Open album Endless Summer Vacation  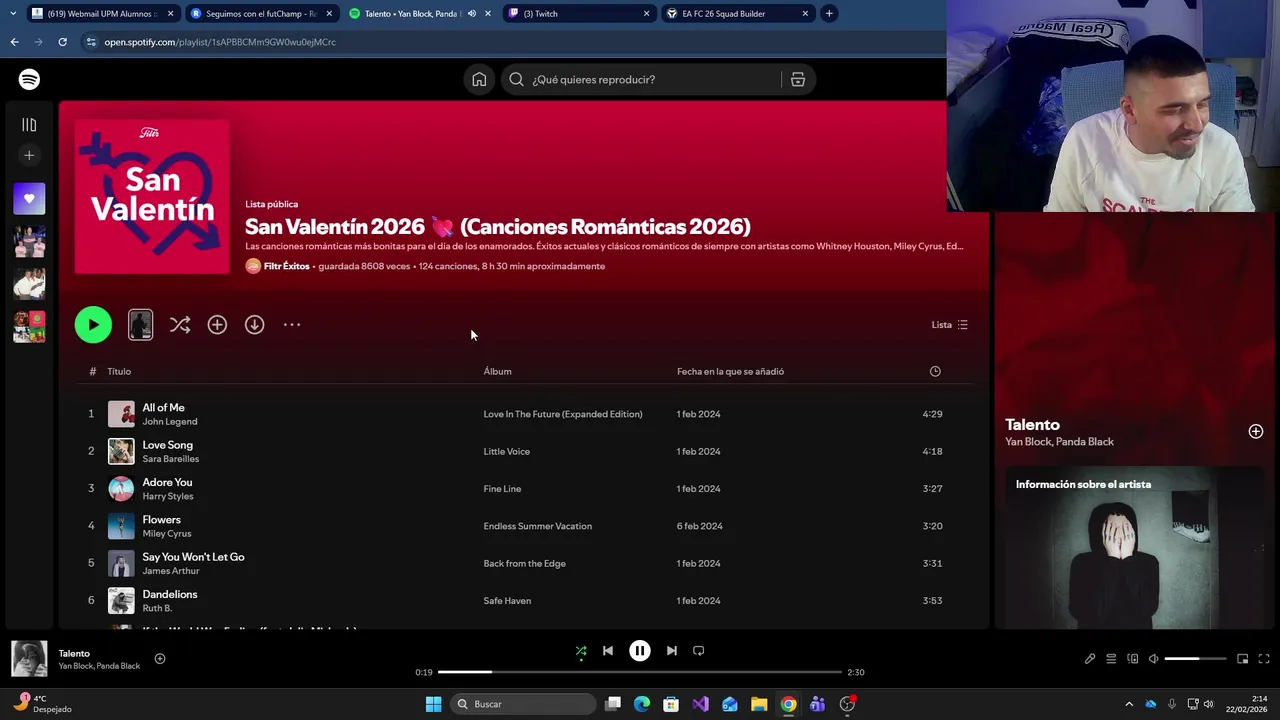538,526
